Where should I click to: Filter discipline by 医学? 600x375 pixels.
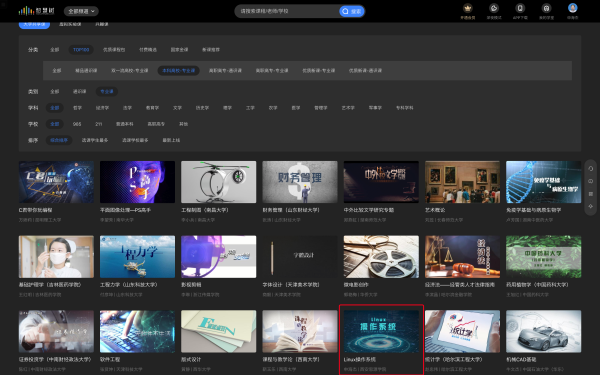tap(296, 108)
